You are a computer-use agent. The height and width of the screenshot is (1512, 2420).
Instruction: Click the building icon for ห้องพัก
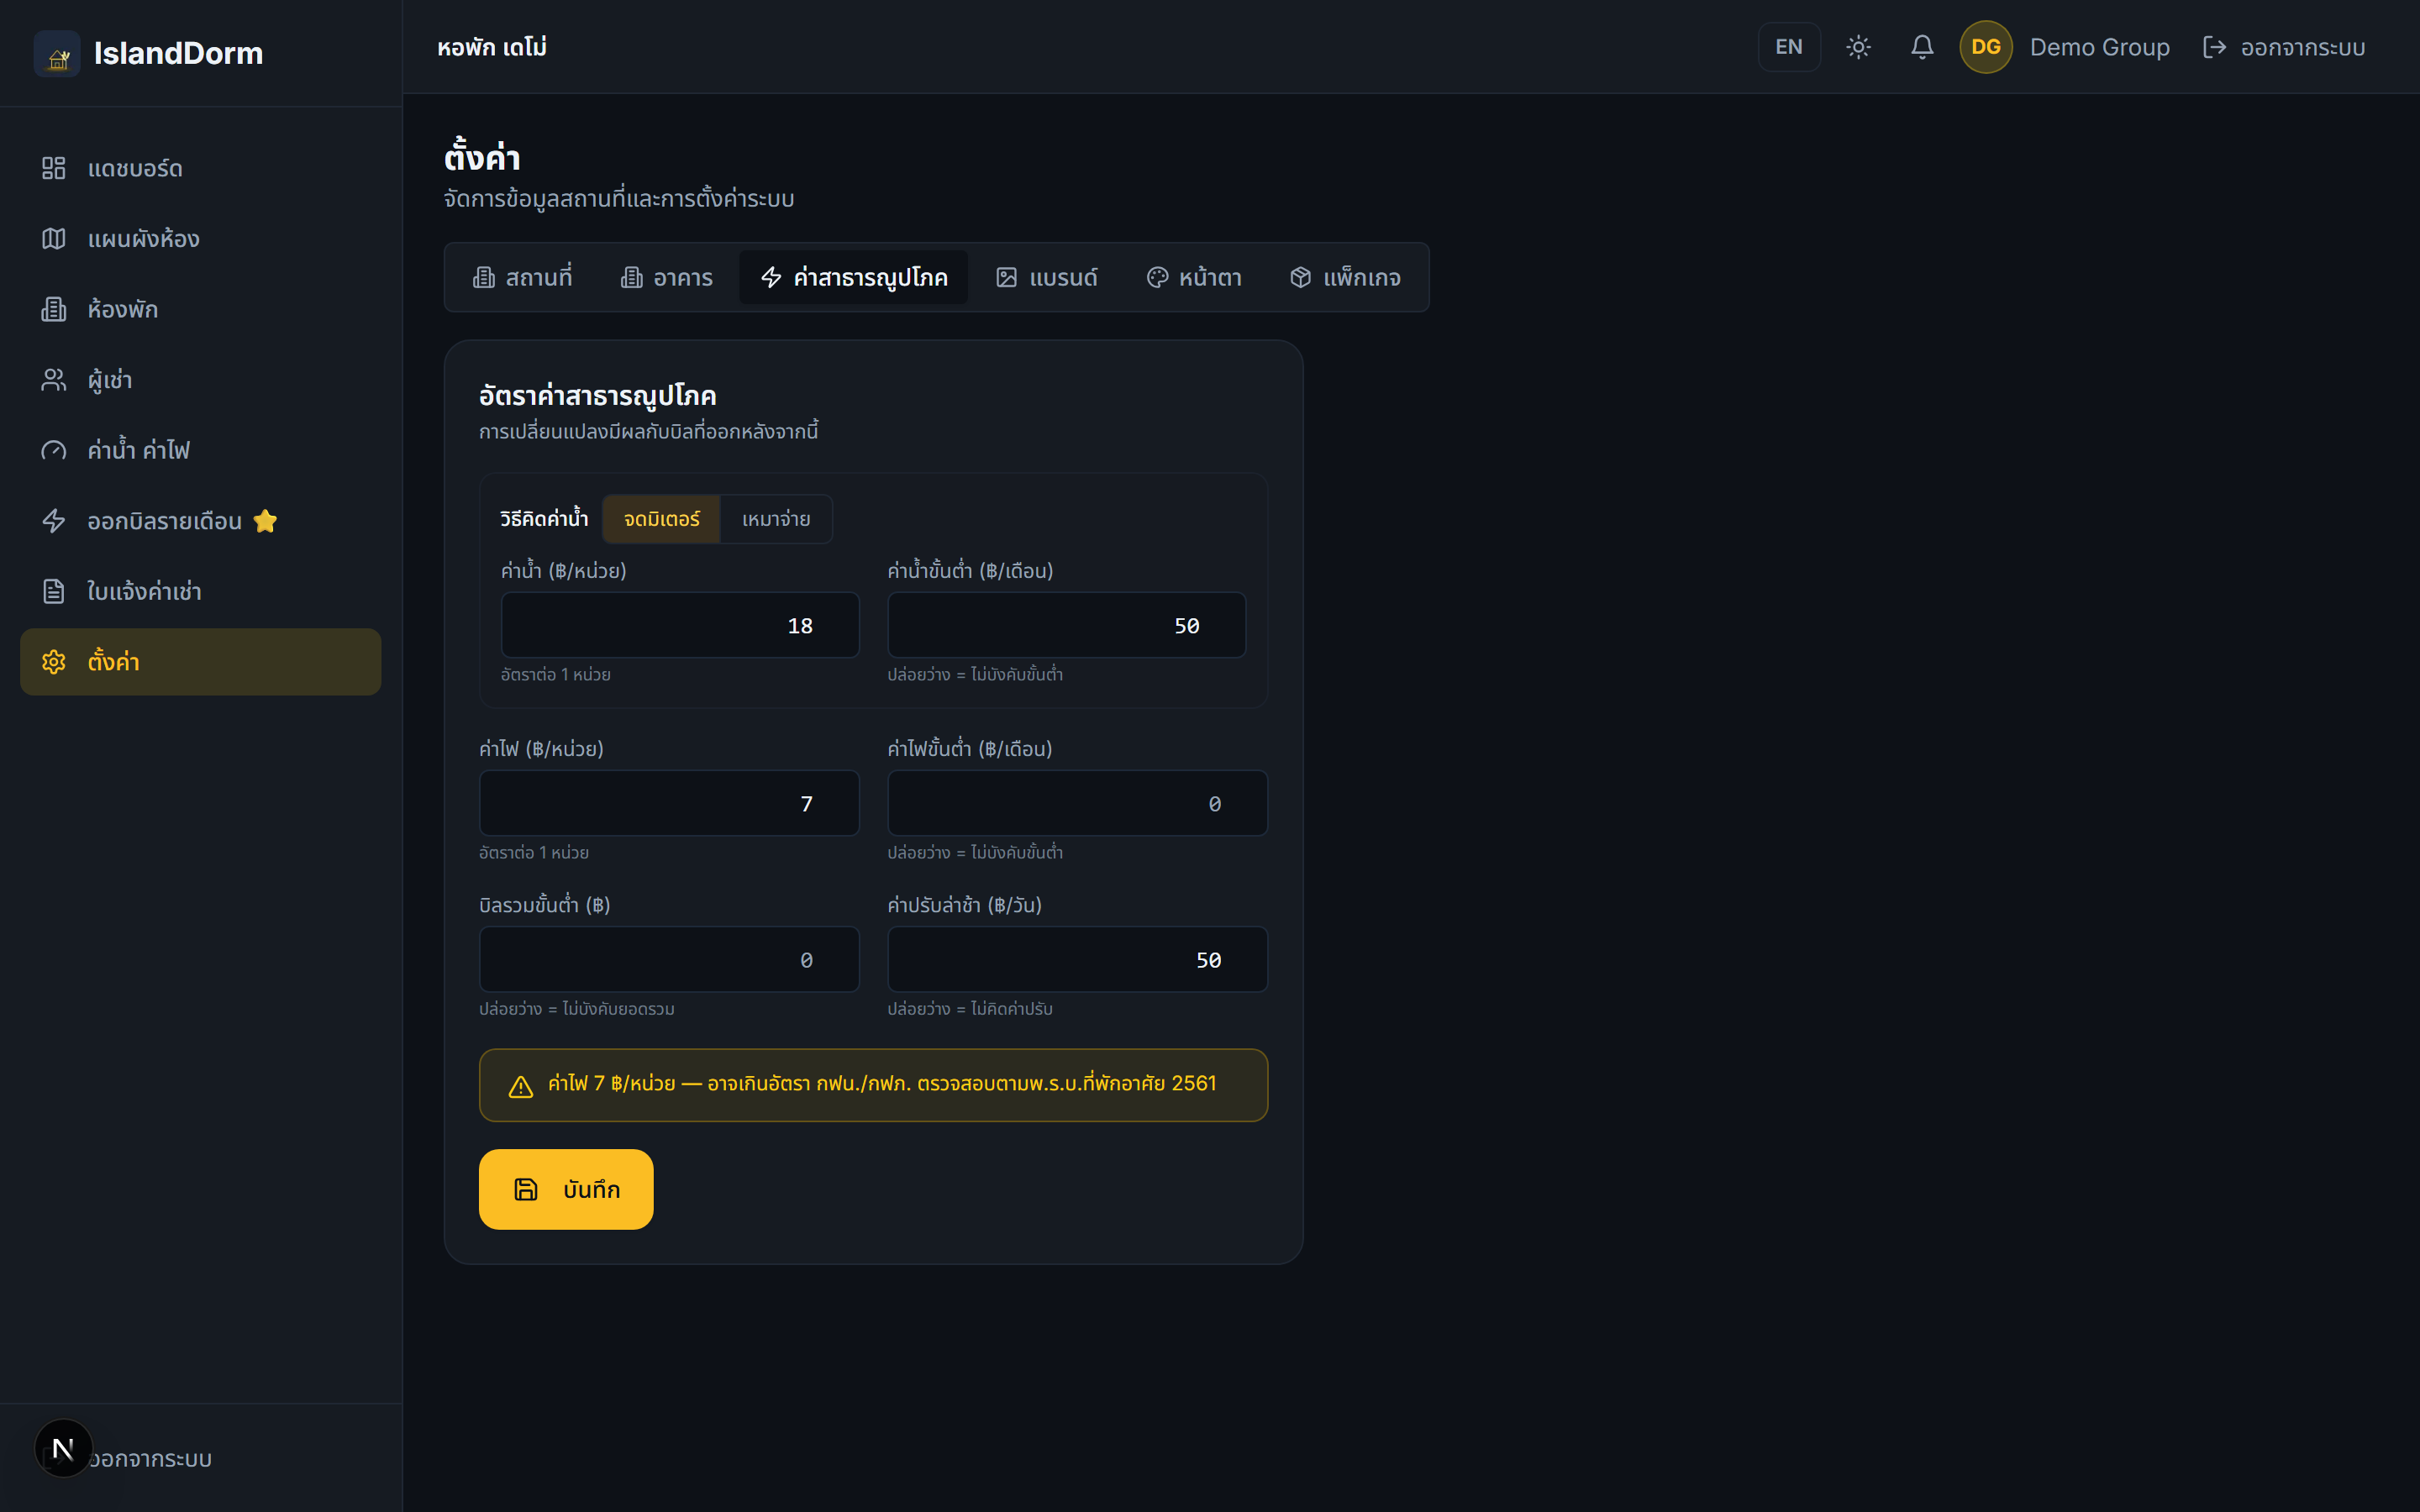tap(54, 309)
